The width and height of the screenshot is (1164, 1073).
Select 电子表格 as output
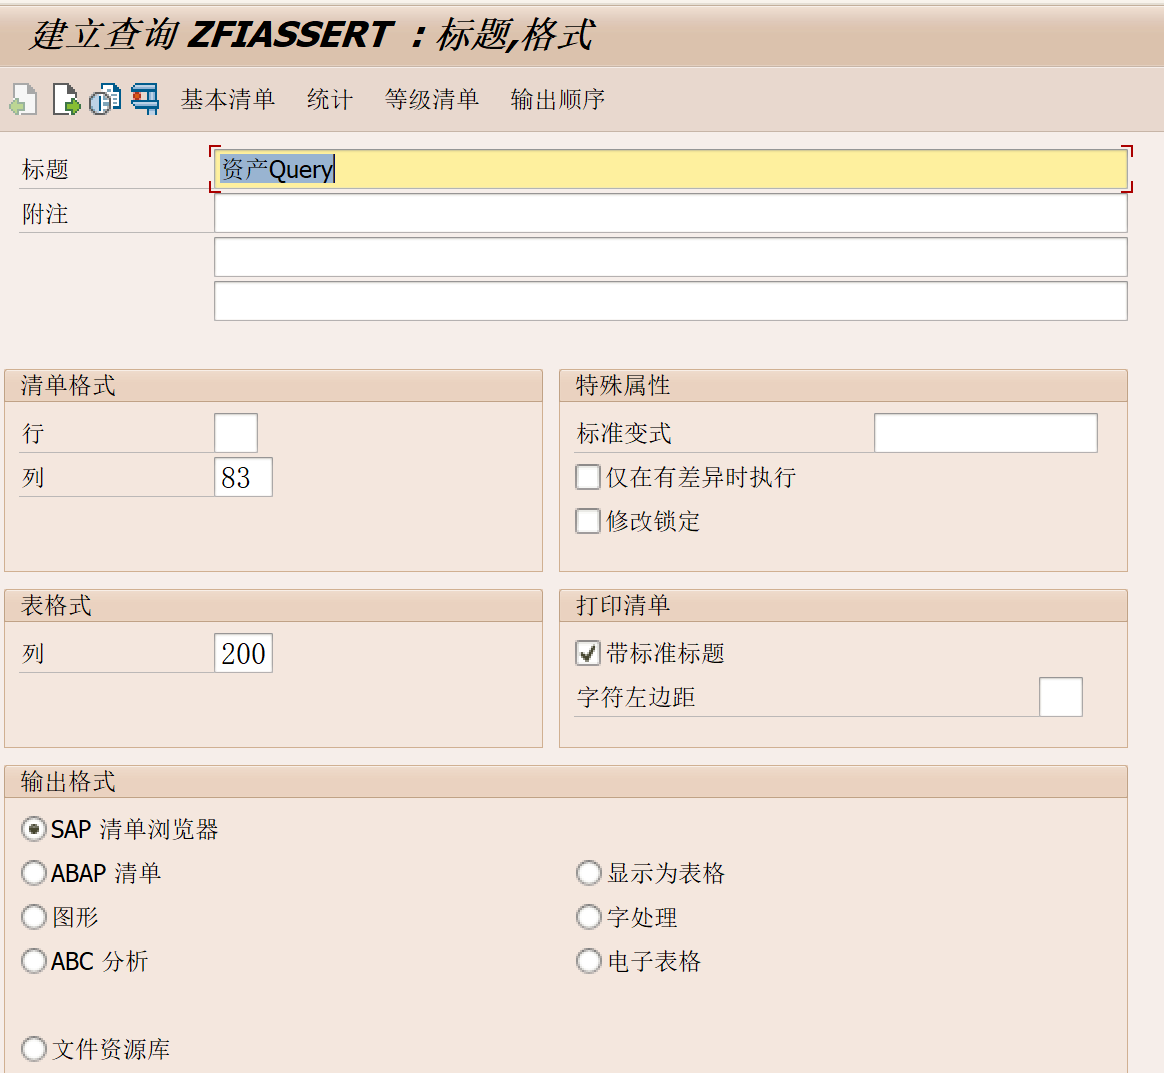pos(589,961)
